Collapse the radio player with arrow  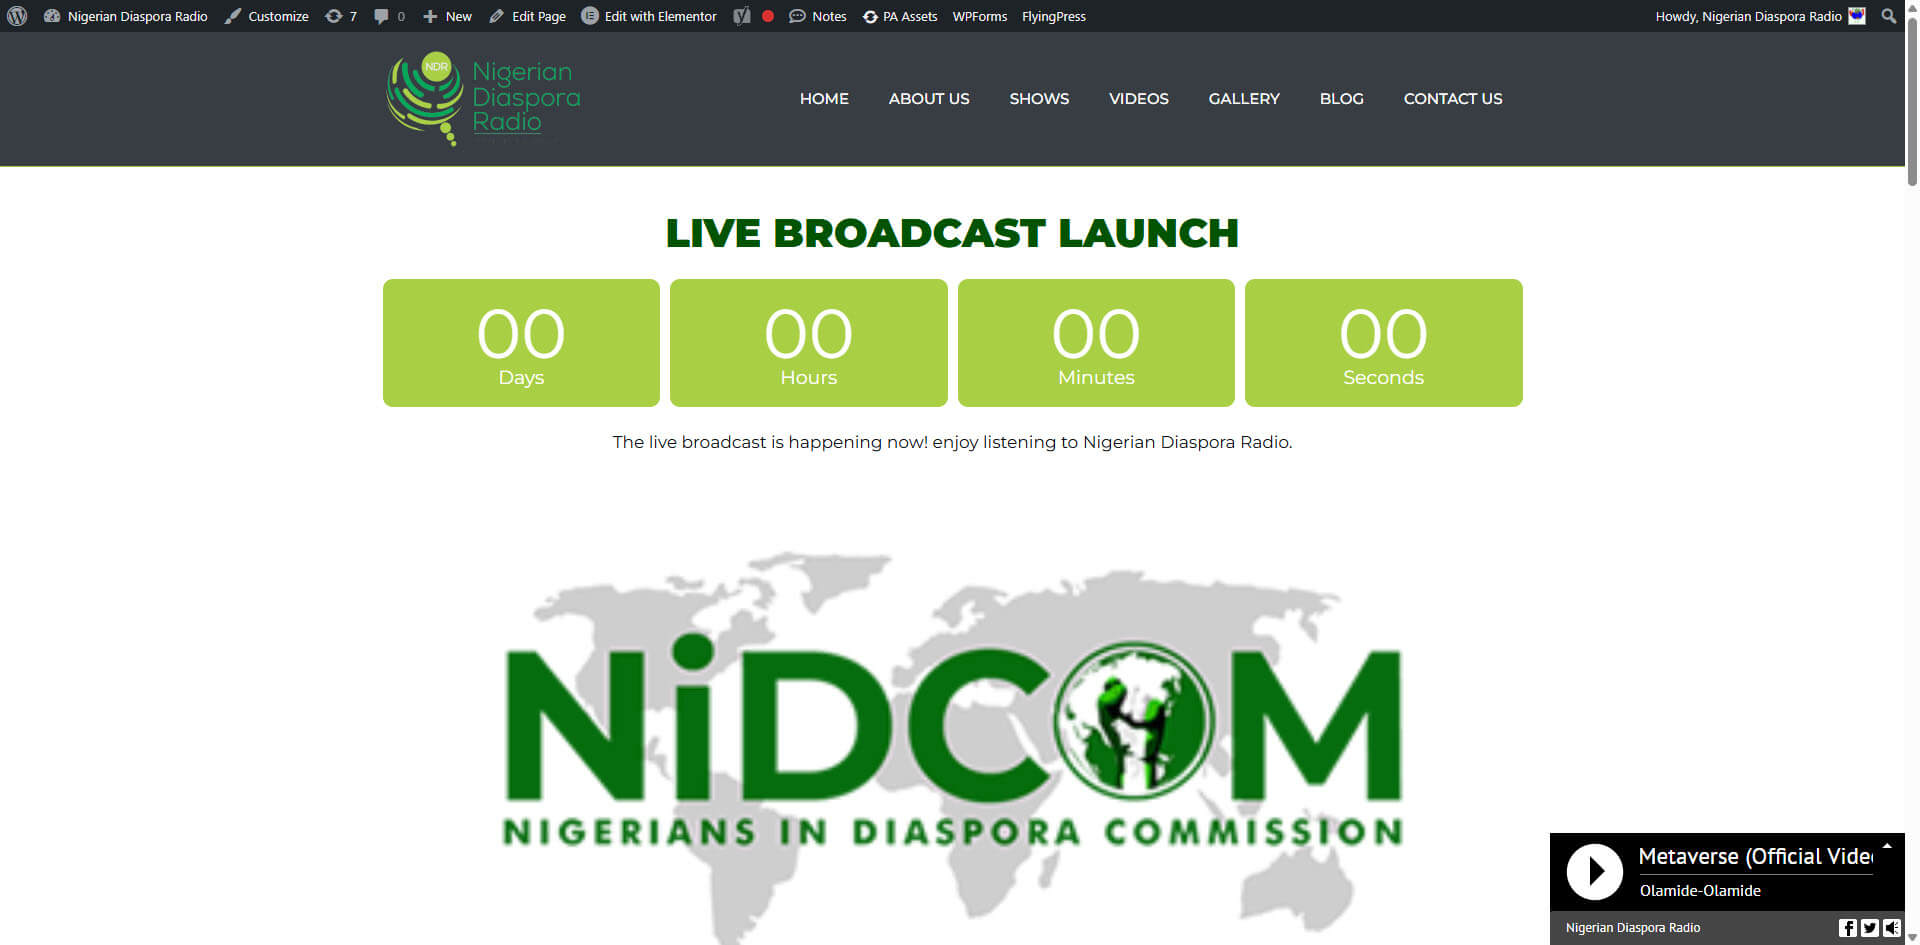click(x=1887, y=846)
